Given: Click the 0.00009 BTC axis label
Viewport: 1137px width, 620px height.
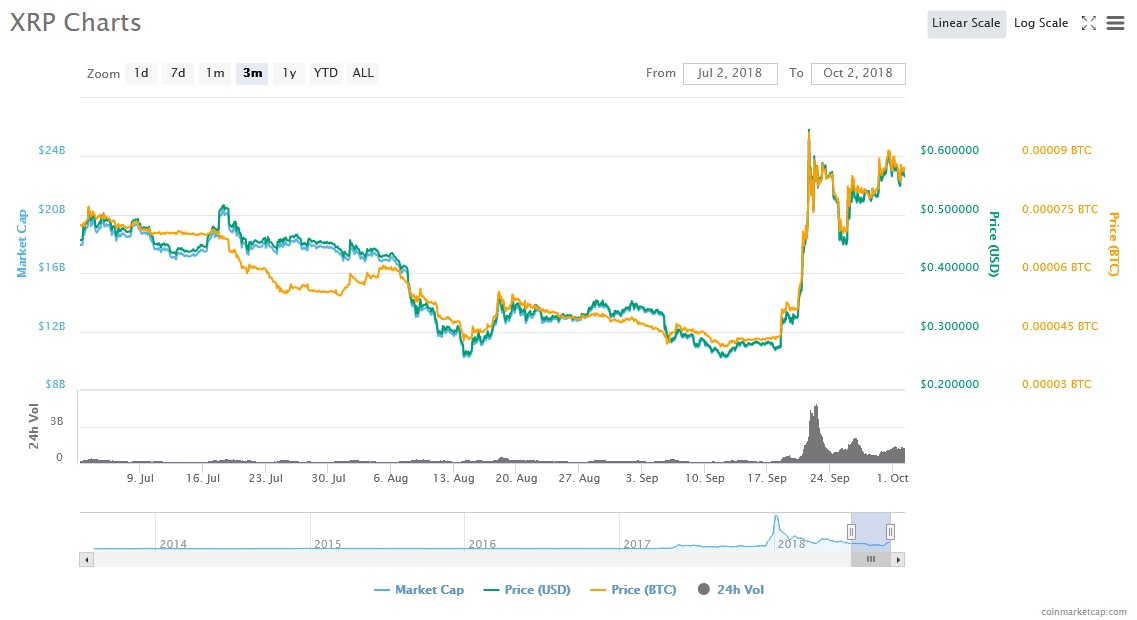Looking at the screenshot, I should point(1057,150).
